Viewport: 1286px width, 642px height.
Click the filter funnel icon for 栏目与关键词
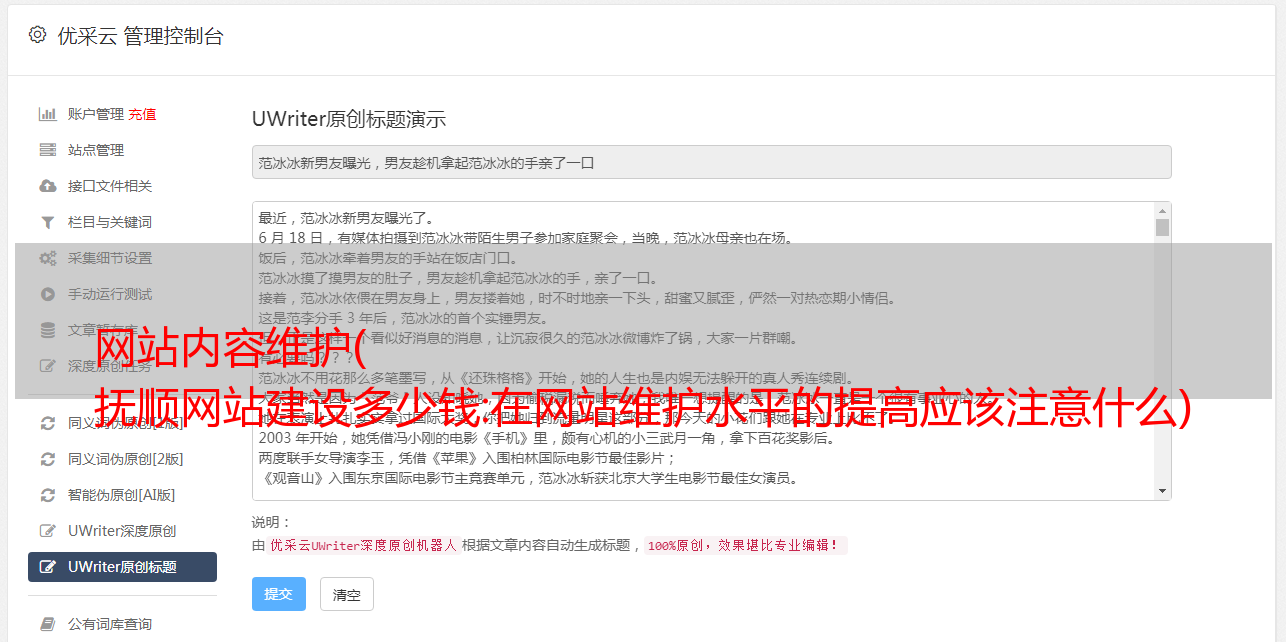coord(47,222)
